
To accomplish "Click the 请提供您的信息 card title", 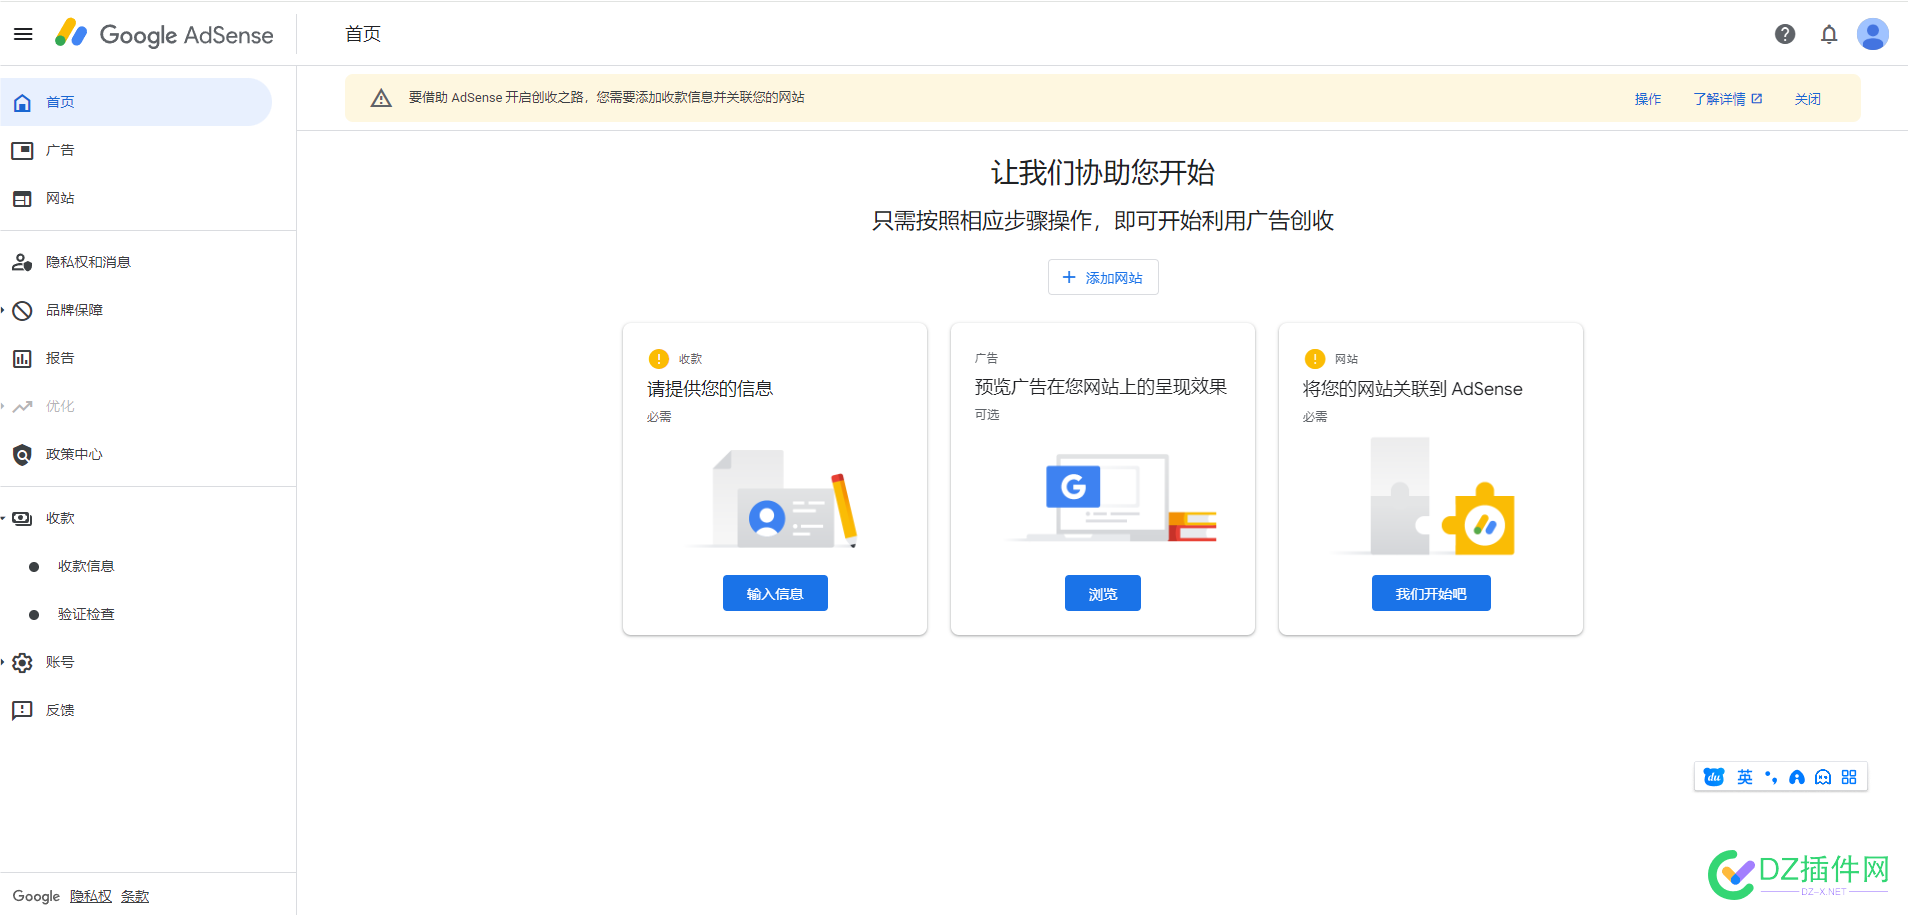I will point(710,388).
